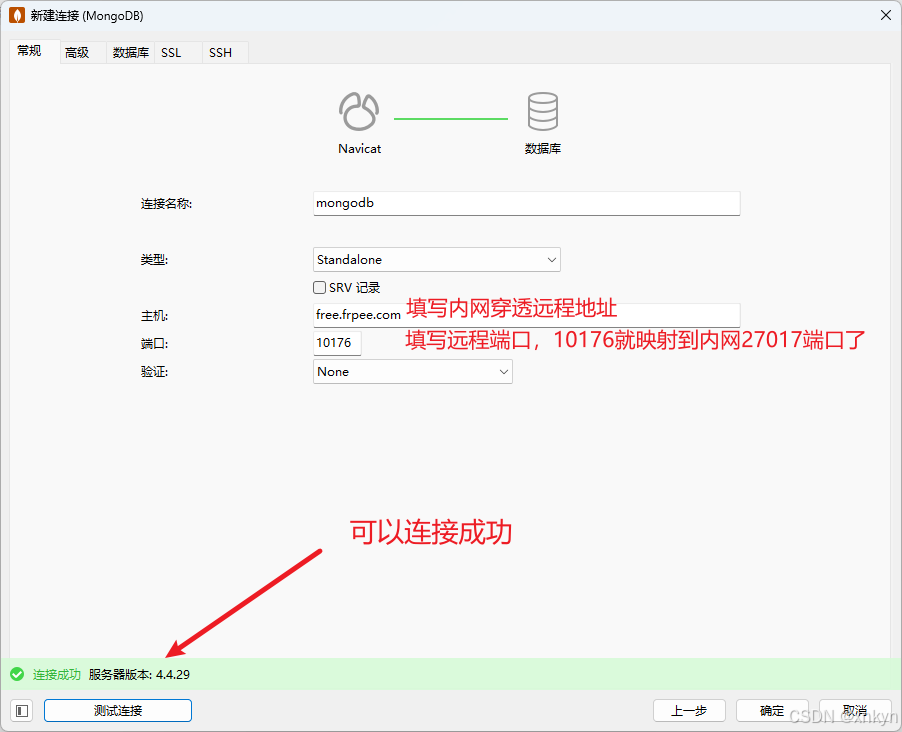The width and height of the screenshot is (902, 732).
Task: Click the 类型: label
Action: 154,260
